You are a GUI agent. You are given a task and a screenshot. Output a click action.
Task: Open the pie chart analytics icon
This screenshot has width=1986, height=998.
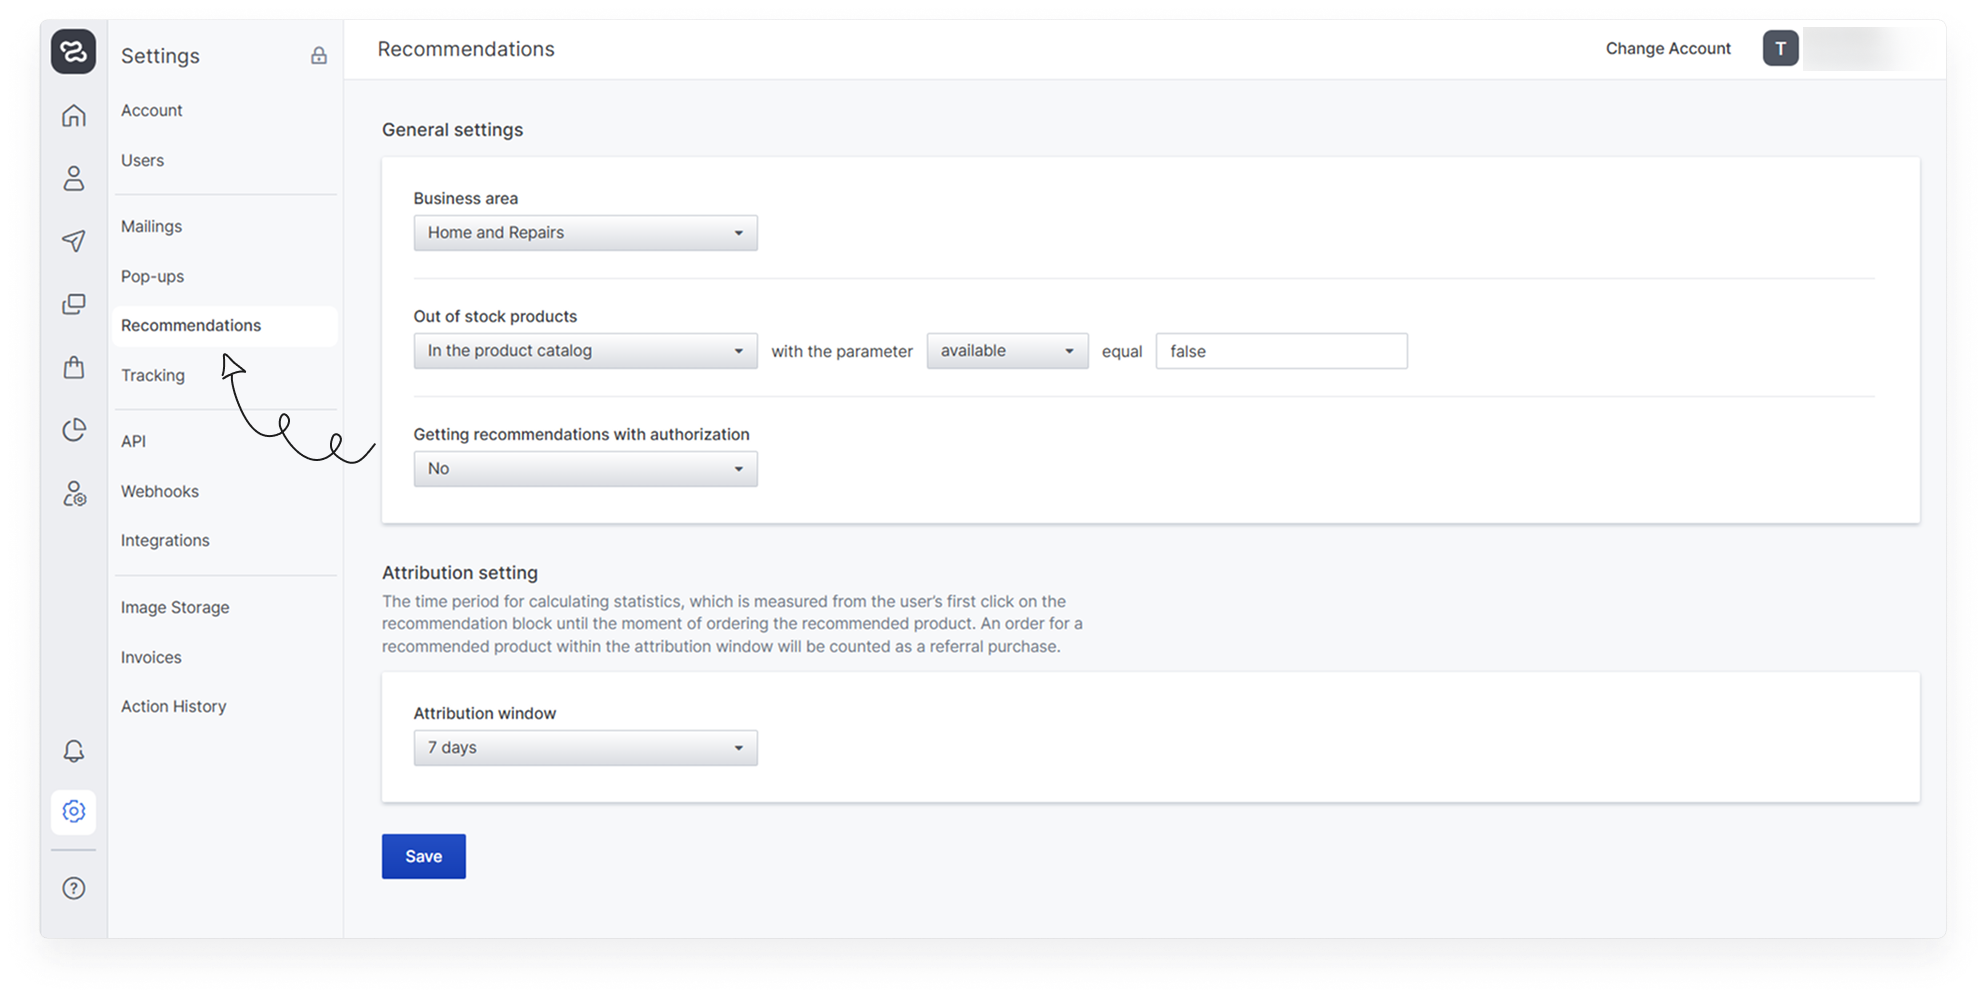pyautogui.click(x=74, y=430)
